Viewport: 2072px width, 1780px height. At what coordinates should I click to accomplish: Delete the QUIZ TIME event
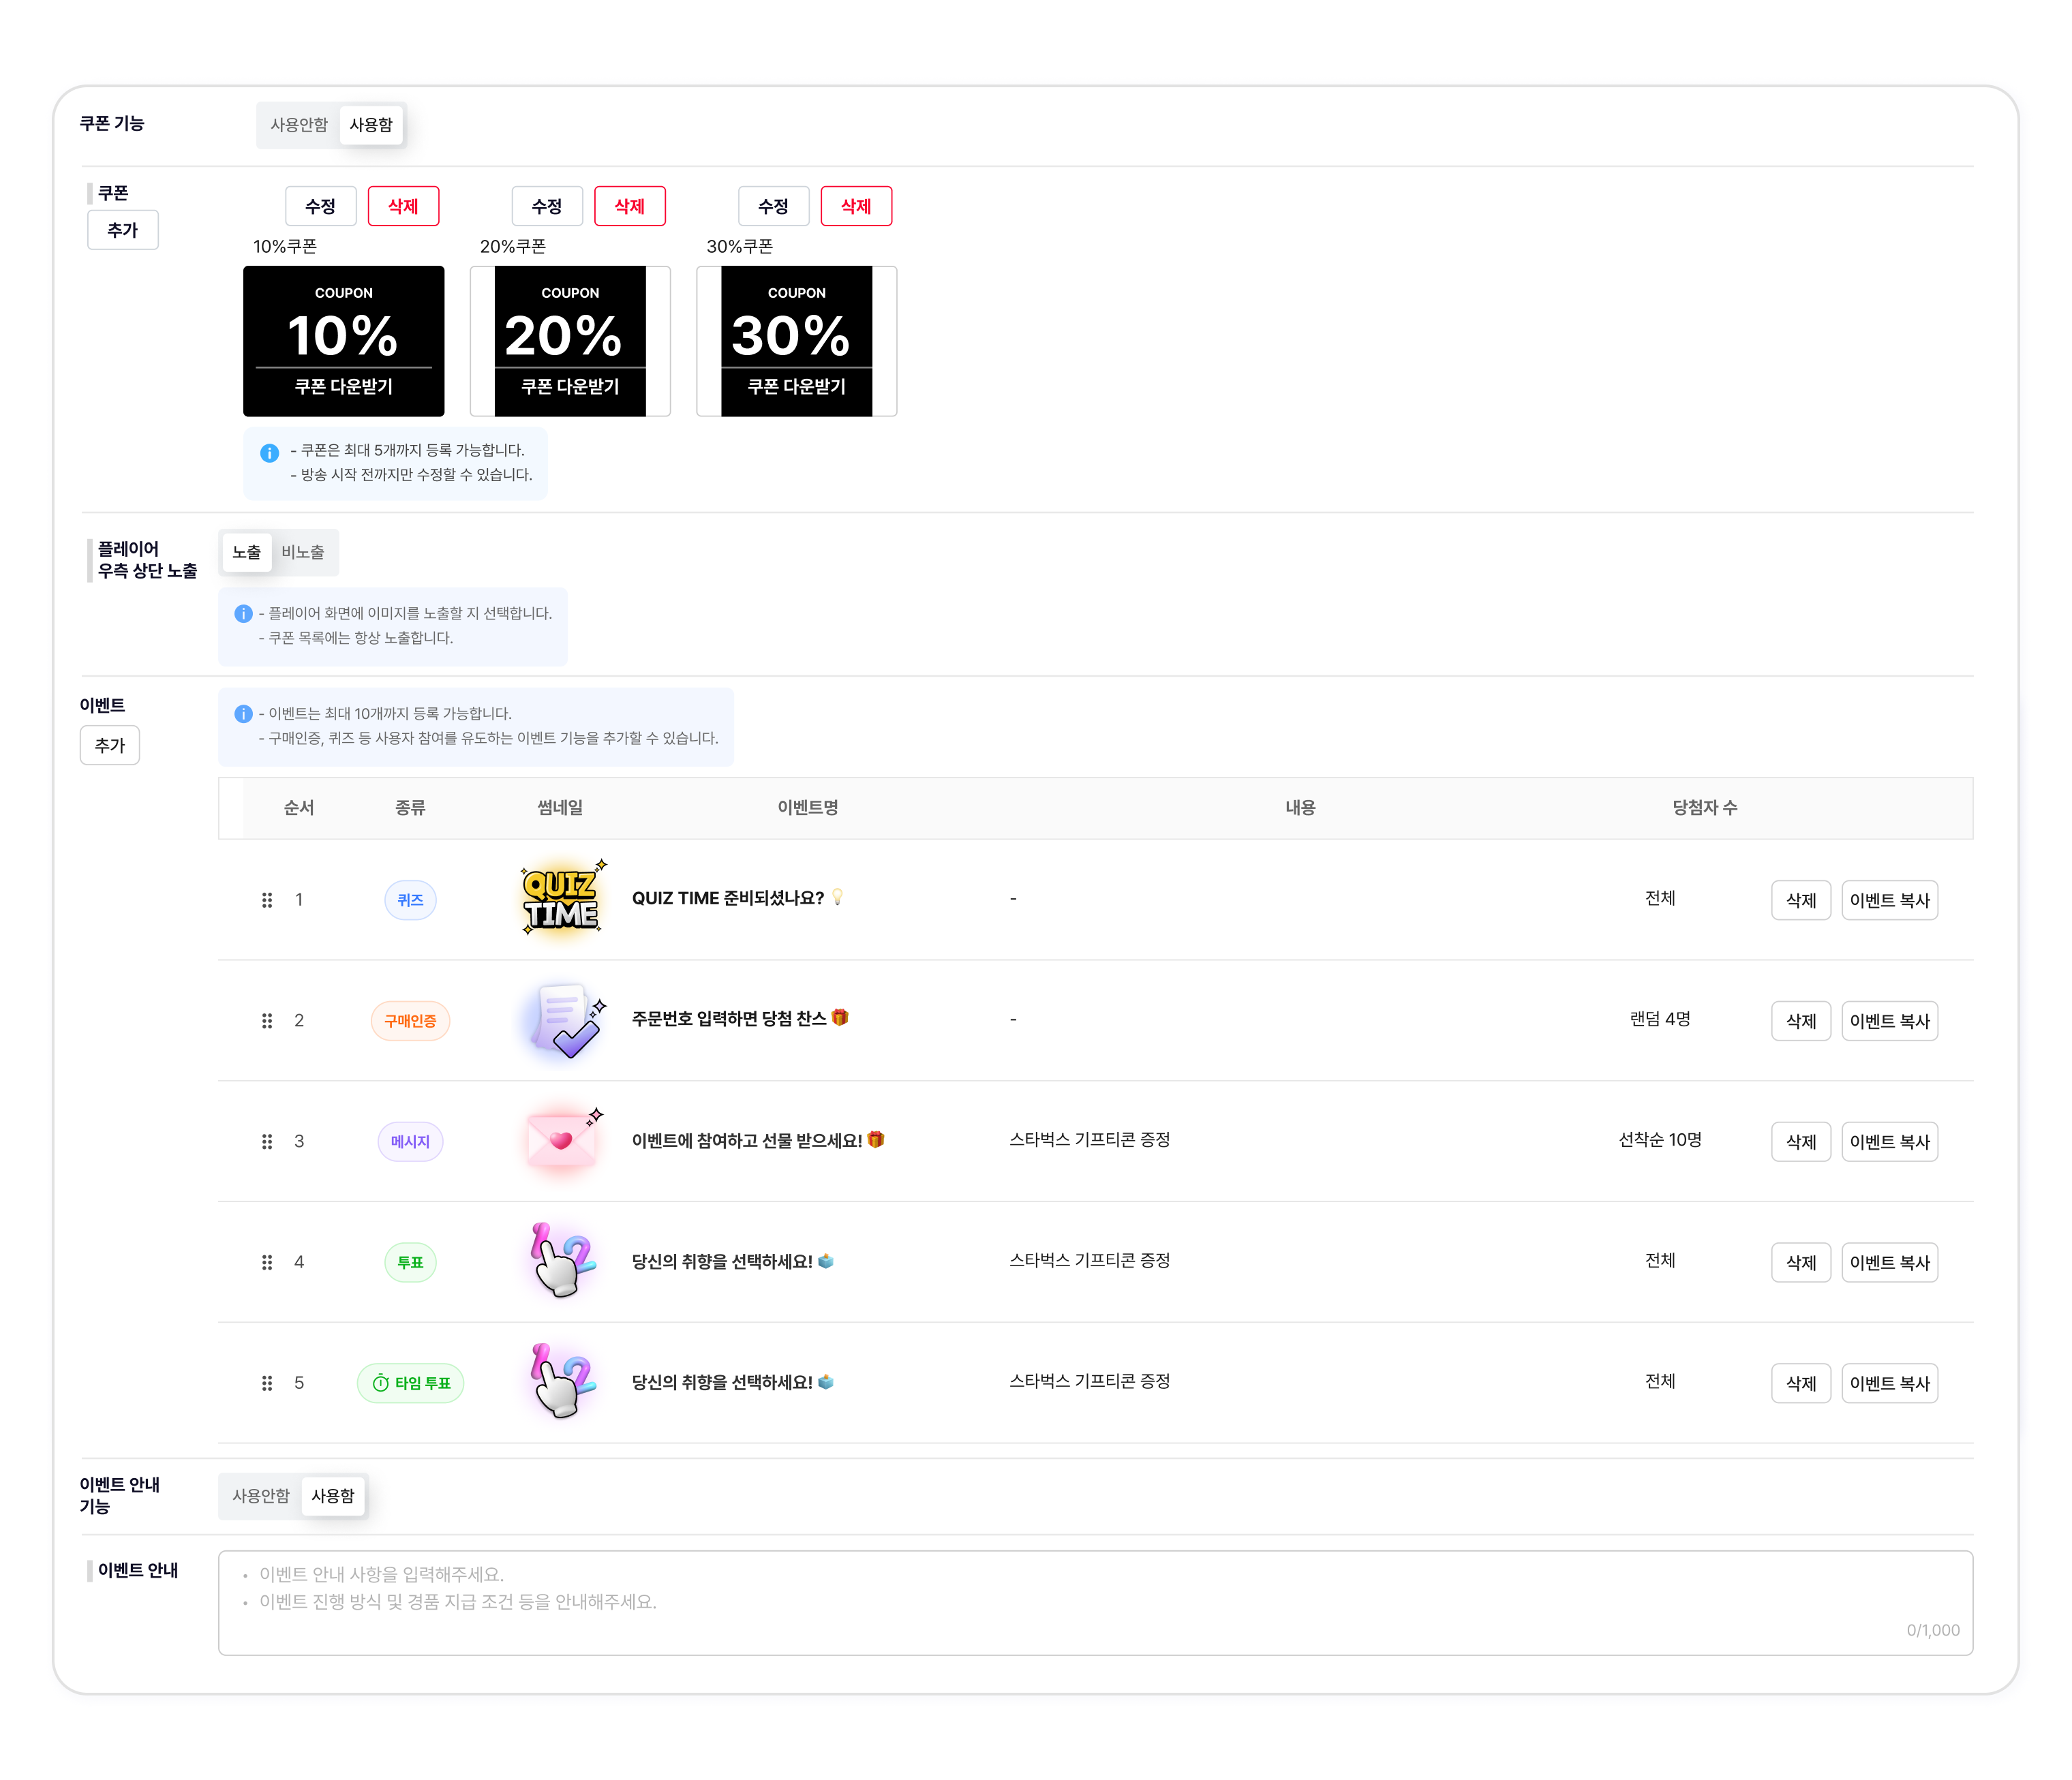[1801, 900]
